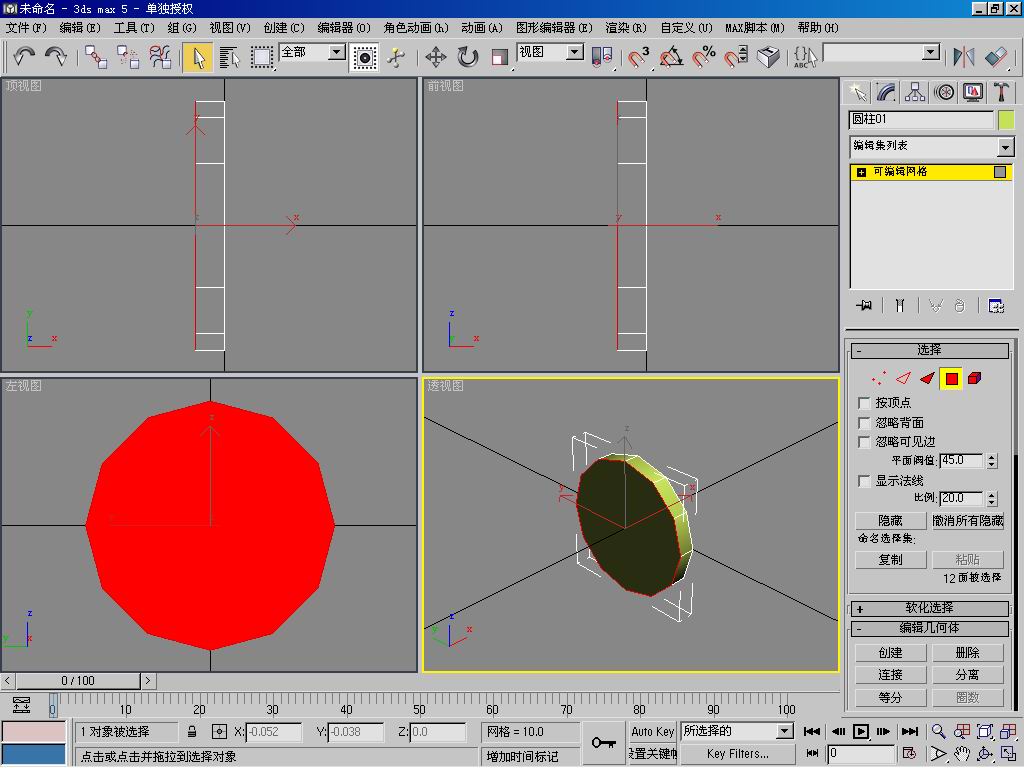The height and width of the screenshot is (768, 1024).
Task: Collapse the 选择 rollout
Action: (x=929, y=351)
